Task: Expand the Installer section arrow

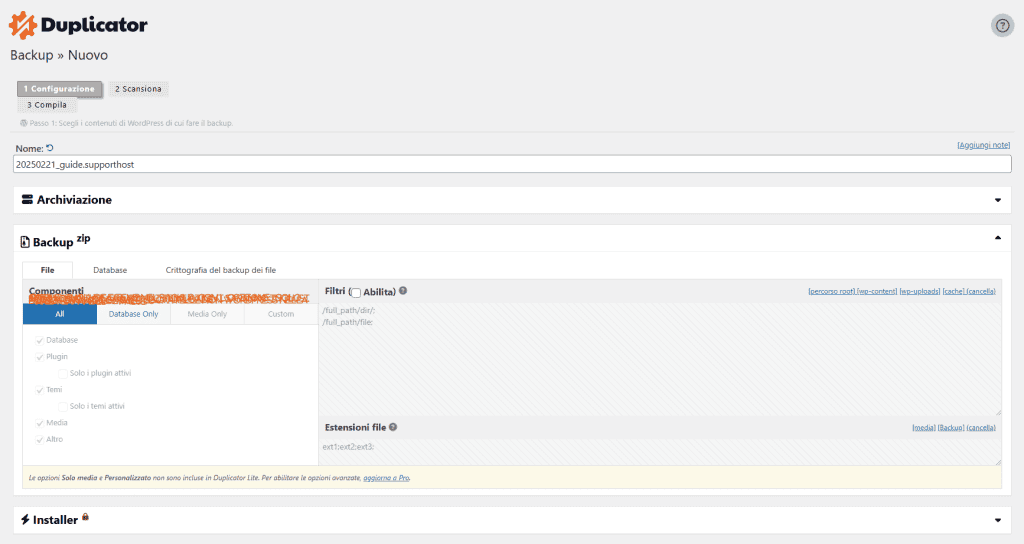Action: (x=998, y=520)
